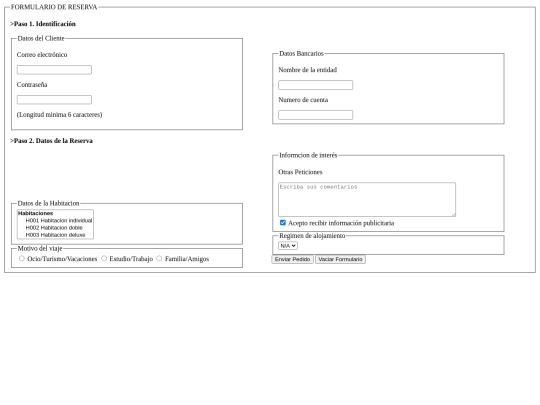Click the Regimen de alojamiento legend
The width and height of the screenshot is (540, 405).
[x=312, y=236]
